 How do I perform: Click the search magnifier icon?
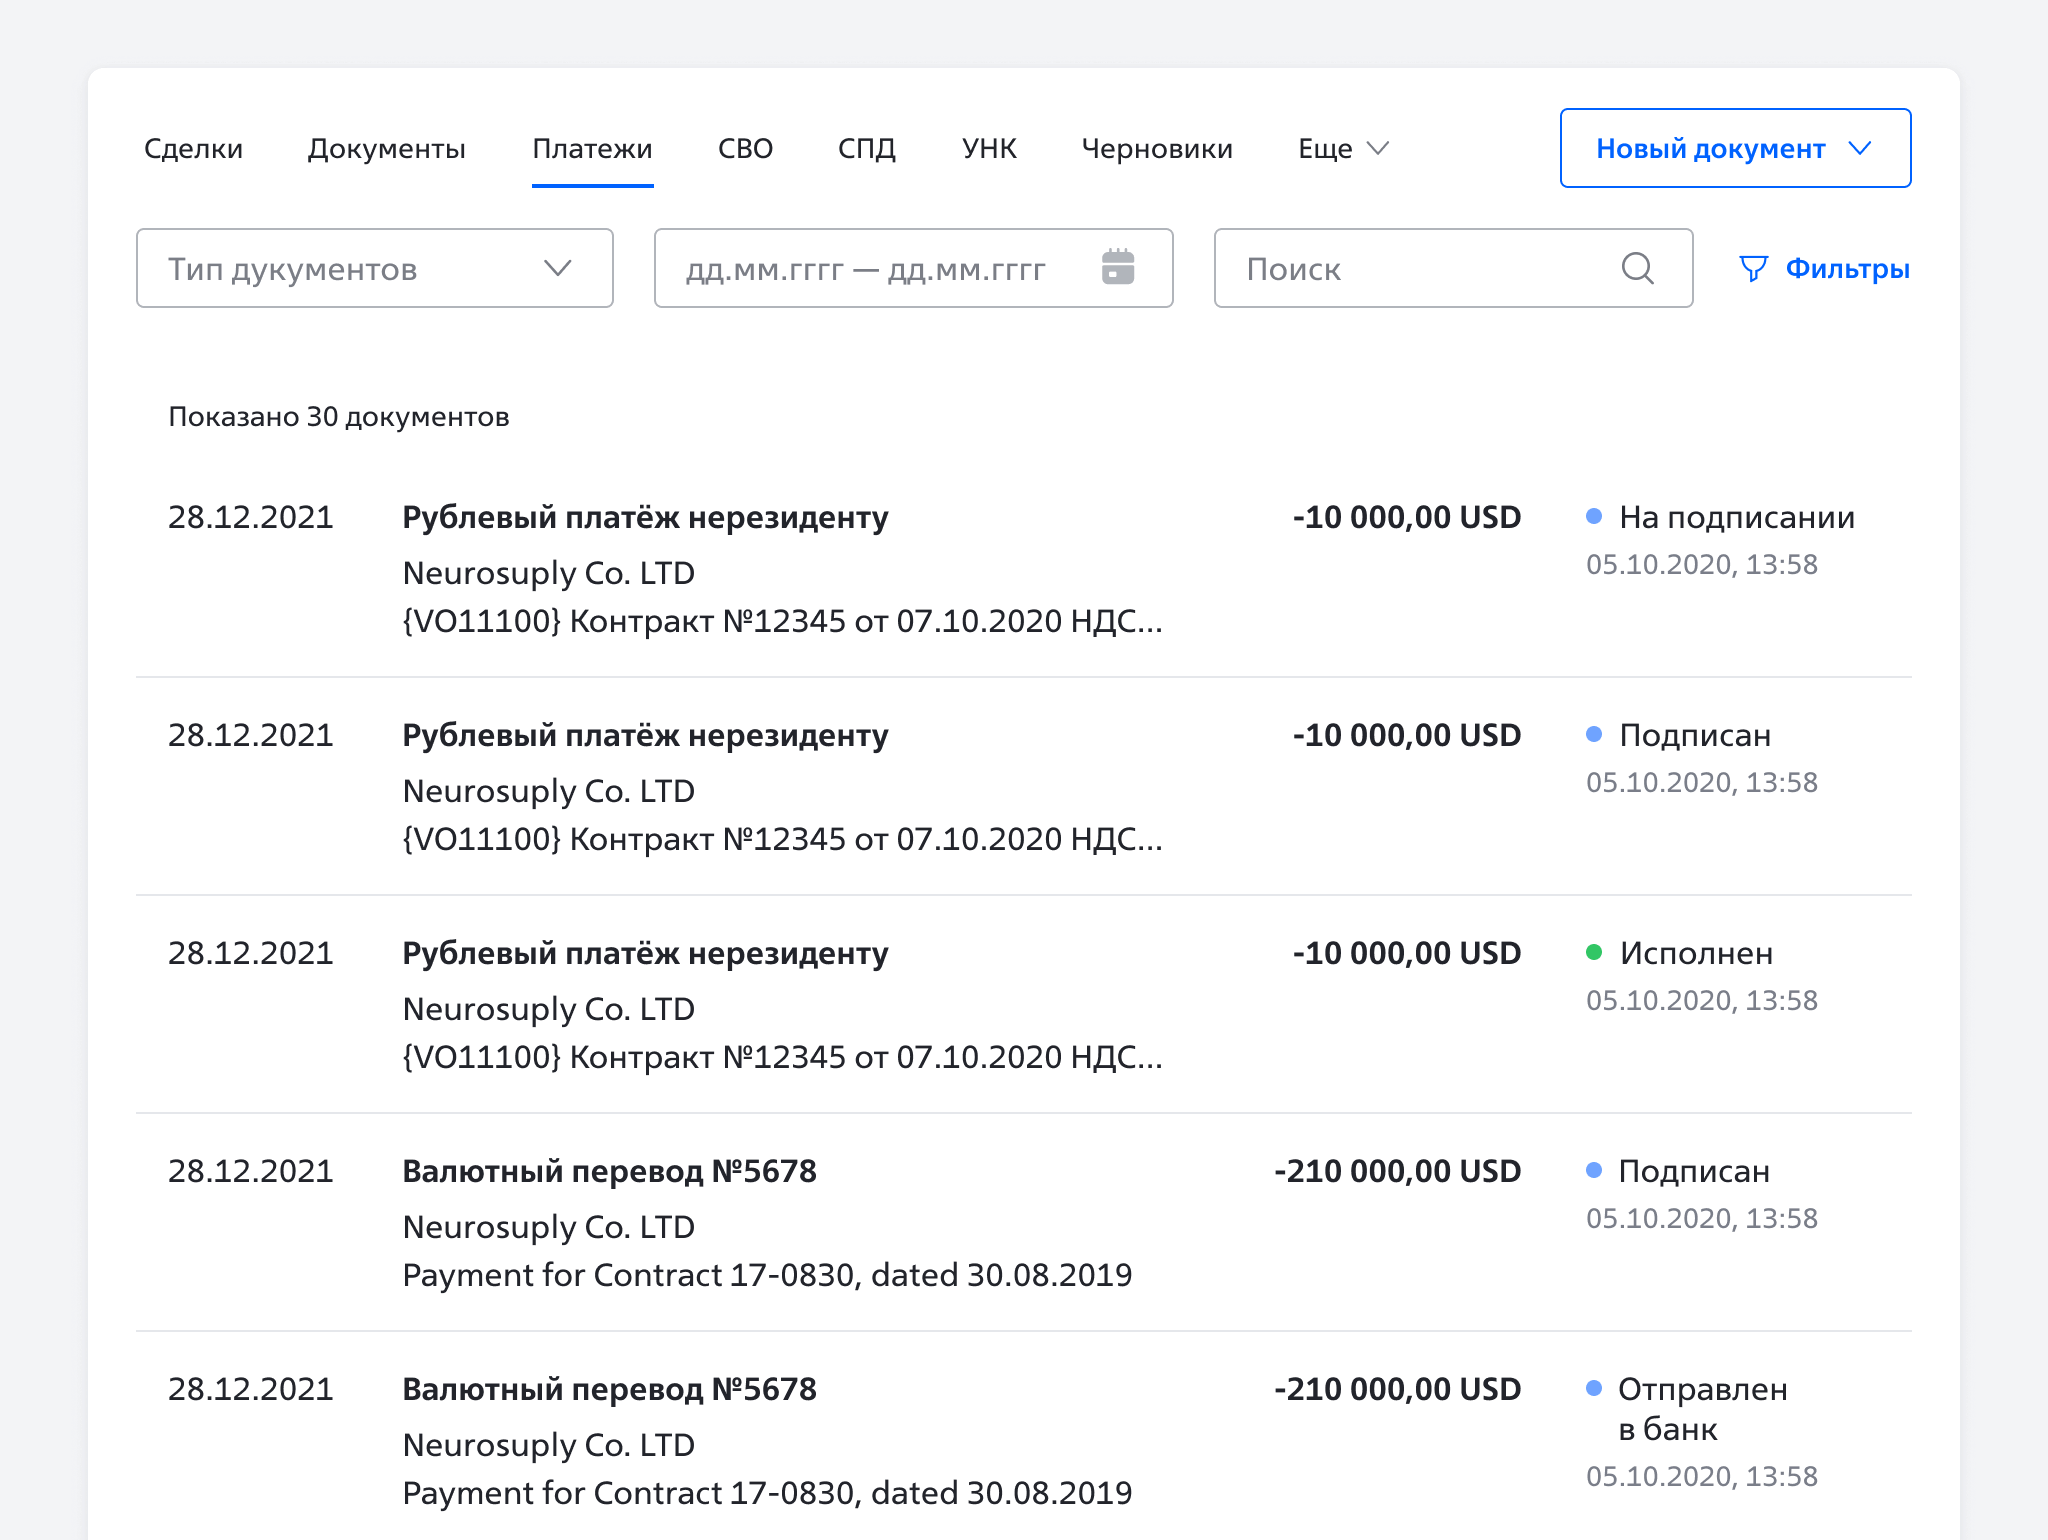[1637, 268]
